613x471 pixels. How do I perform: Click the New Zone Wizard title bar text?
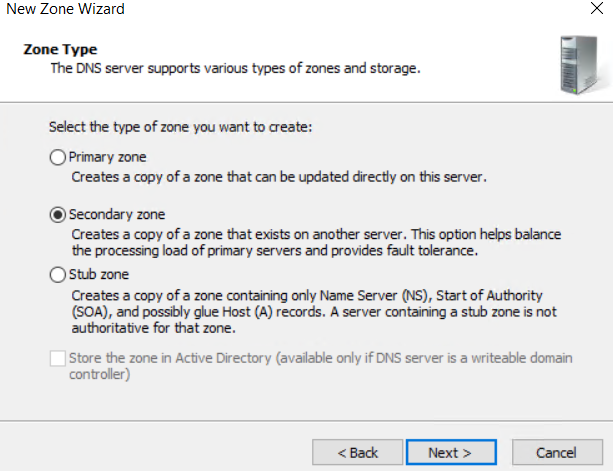(x=65, y=9)
